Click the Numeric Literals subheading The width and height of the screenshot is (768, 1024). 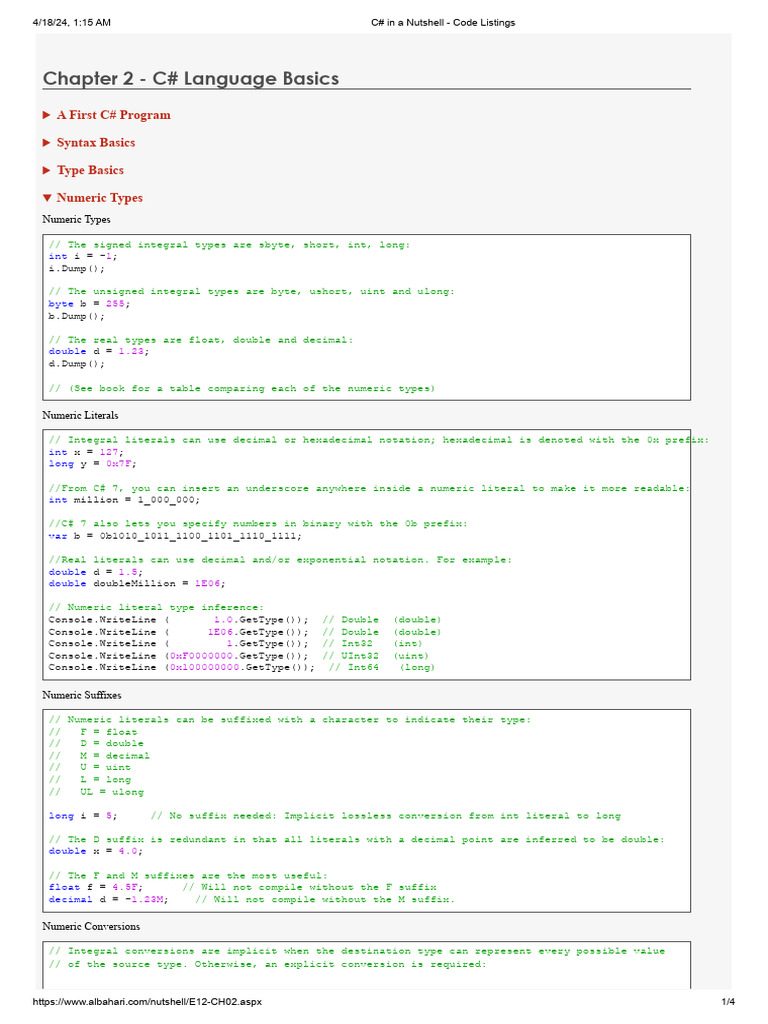point(80,415)
